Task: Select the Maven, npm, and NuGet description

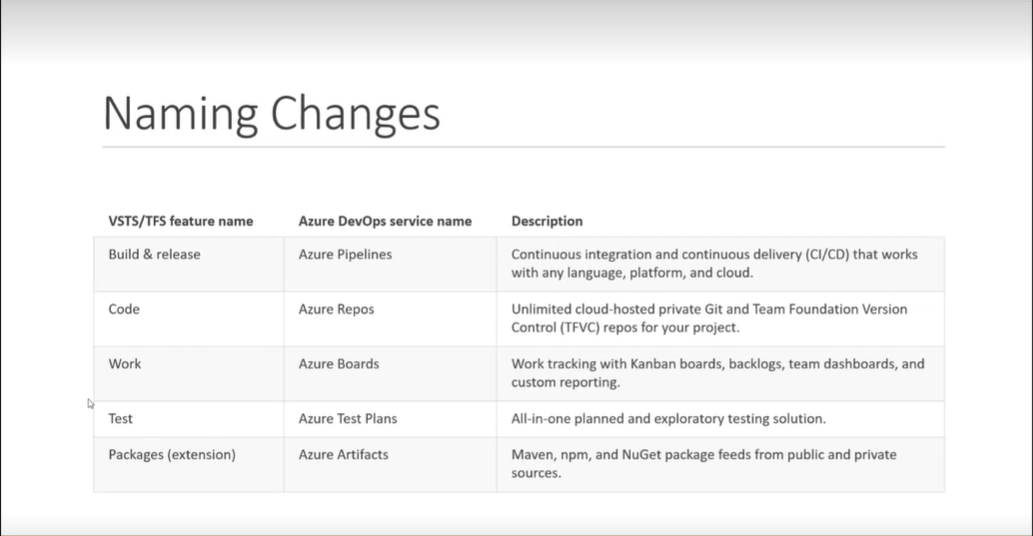Action: point(703,464)
